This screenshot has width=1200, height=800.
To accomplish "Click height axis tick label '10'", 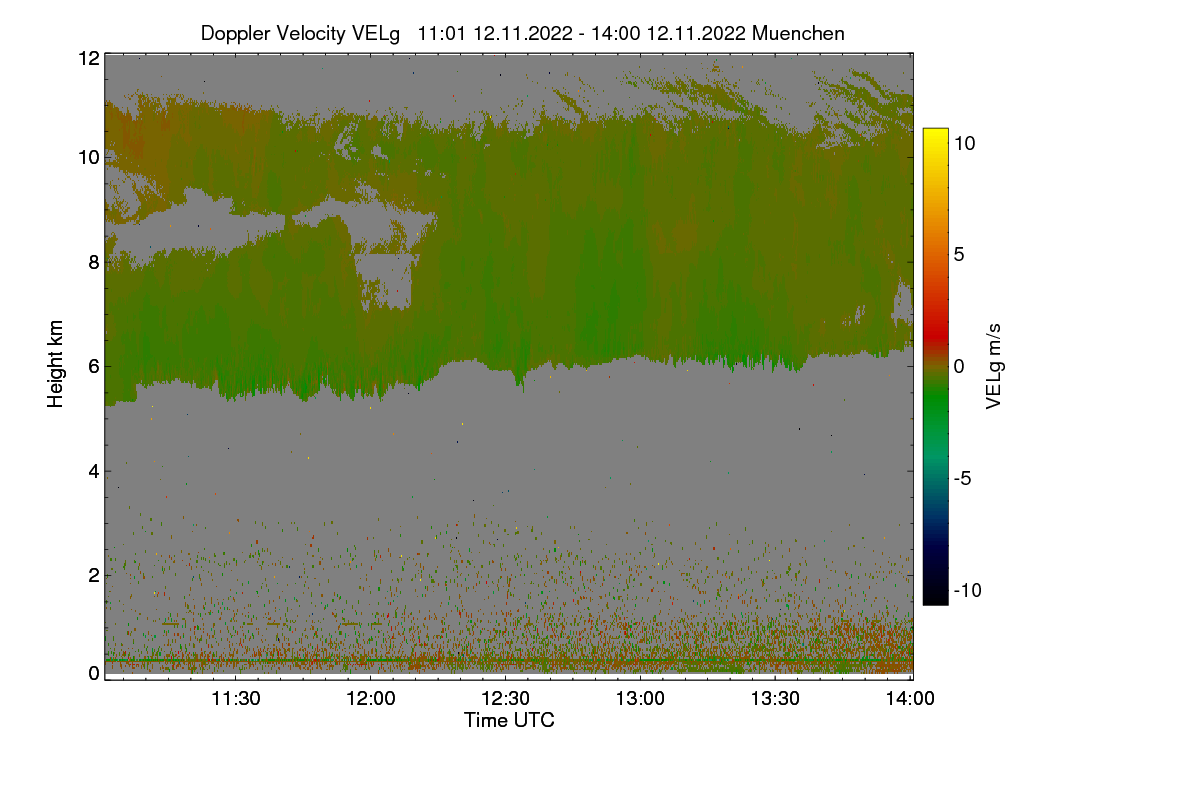I will [88, 157].
